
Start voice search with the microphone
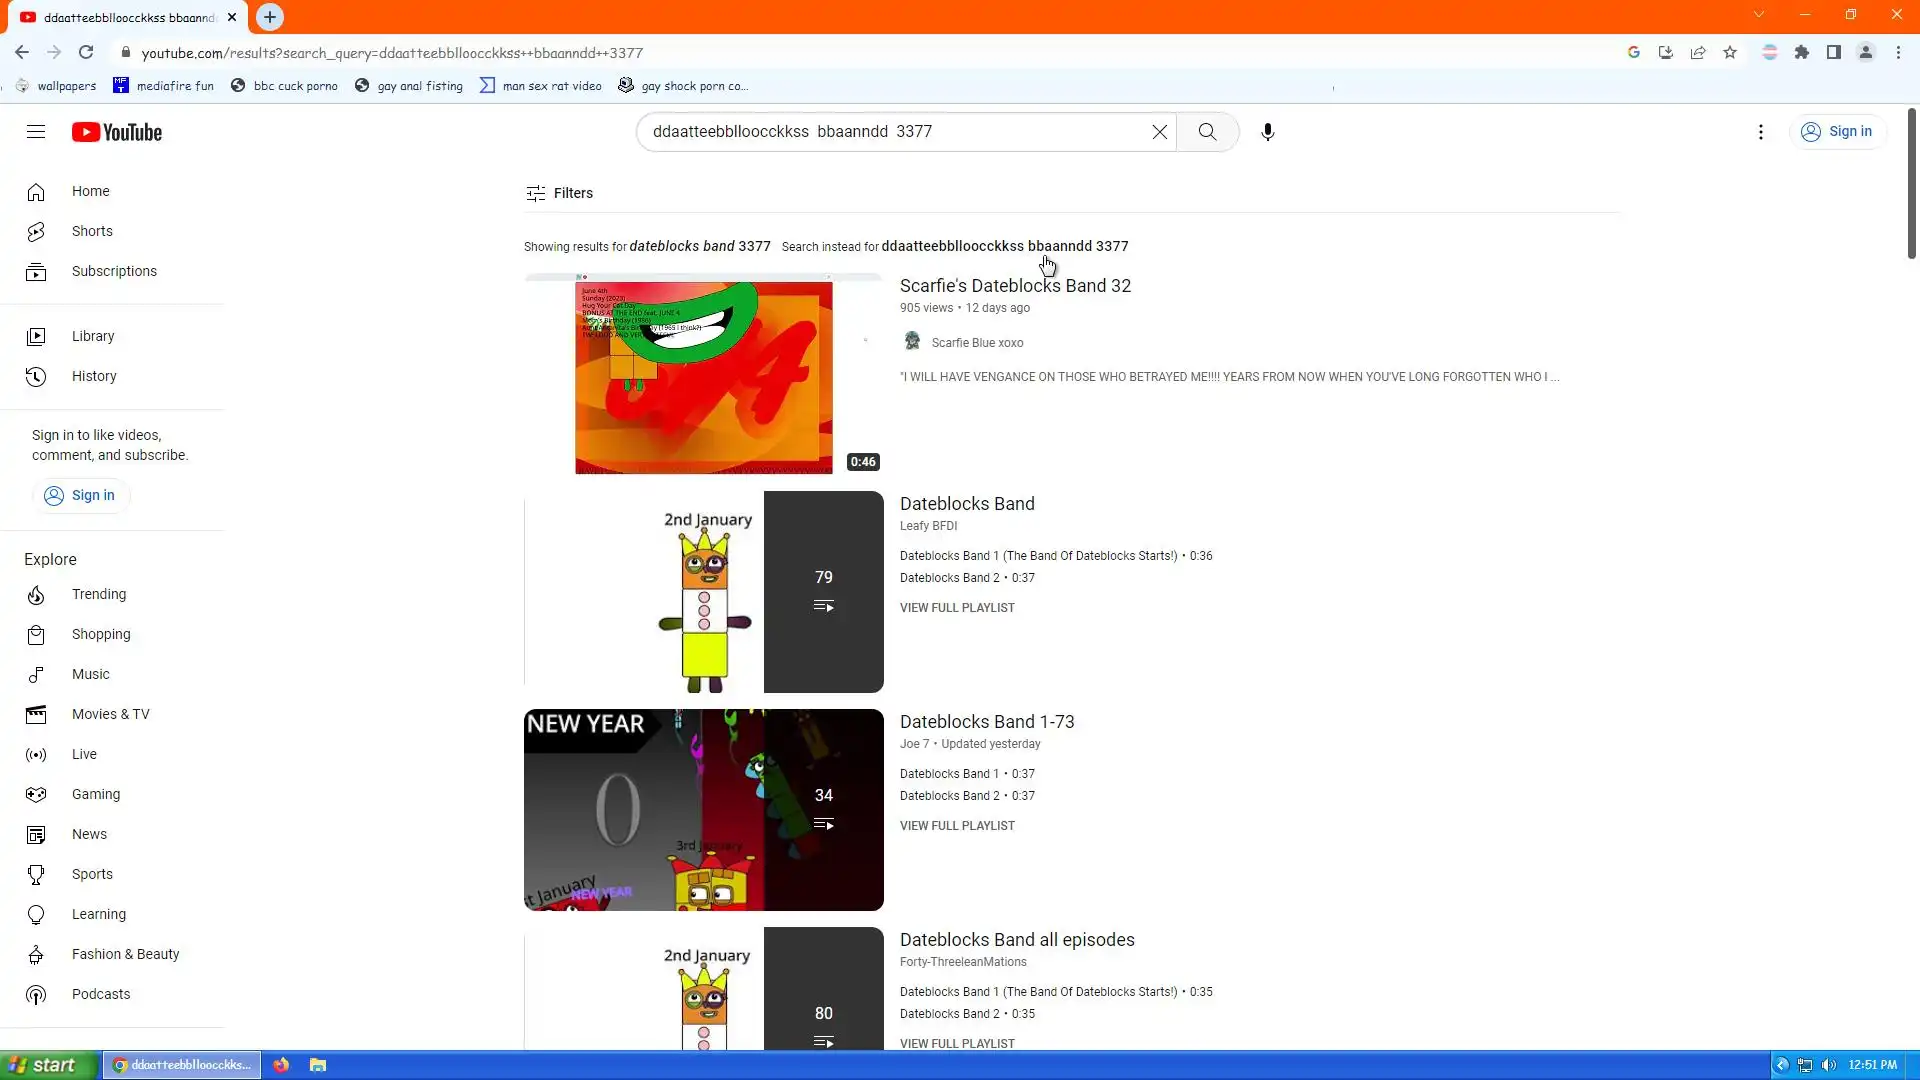click(1267, 132)
